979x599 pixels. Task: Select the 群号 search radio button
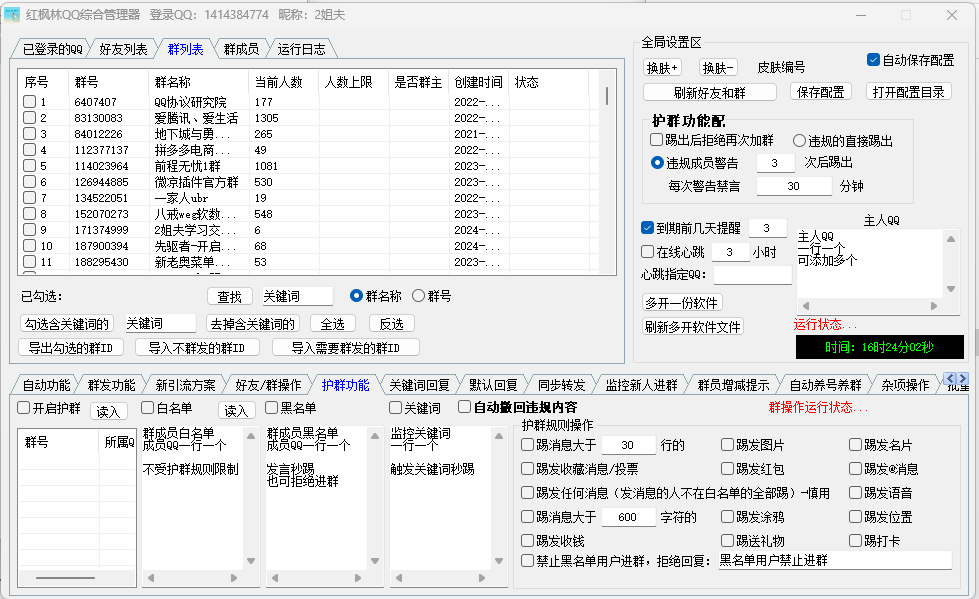point(419,296)
